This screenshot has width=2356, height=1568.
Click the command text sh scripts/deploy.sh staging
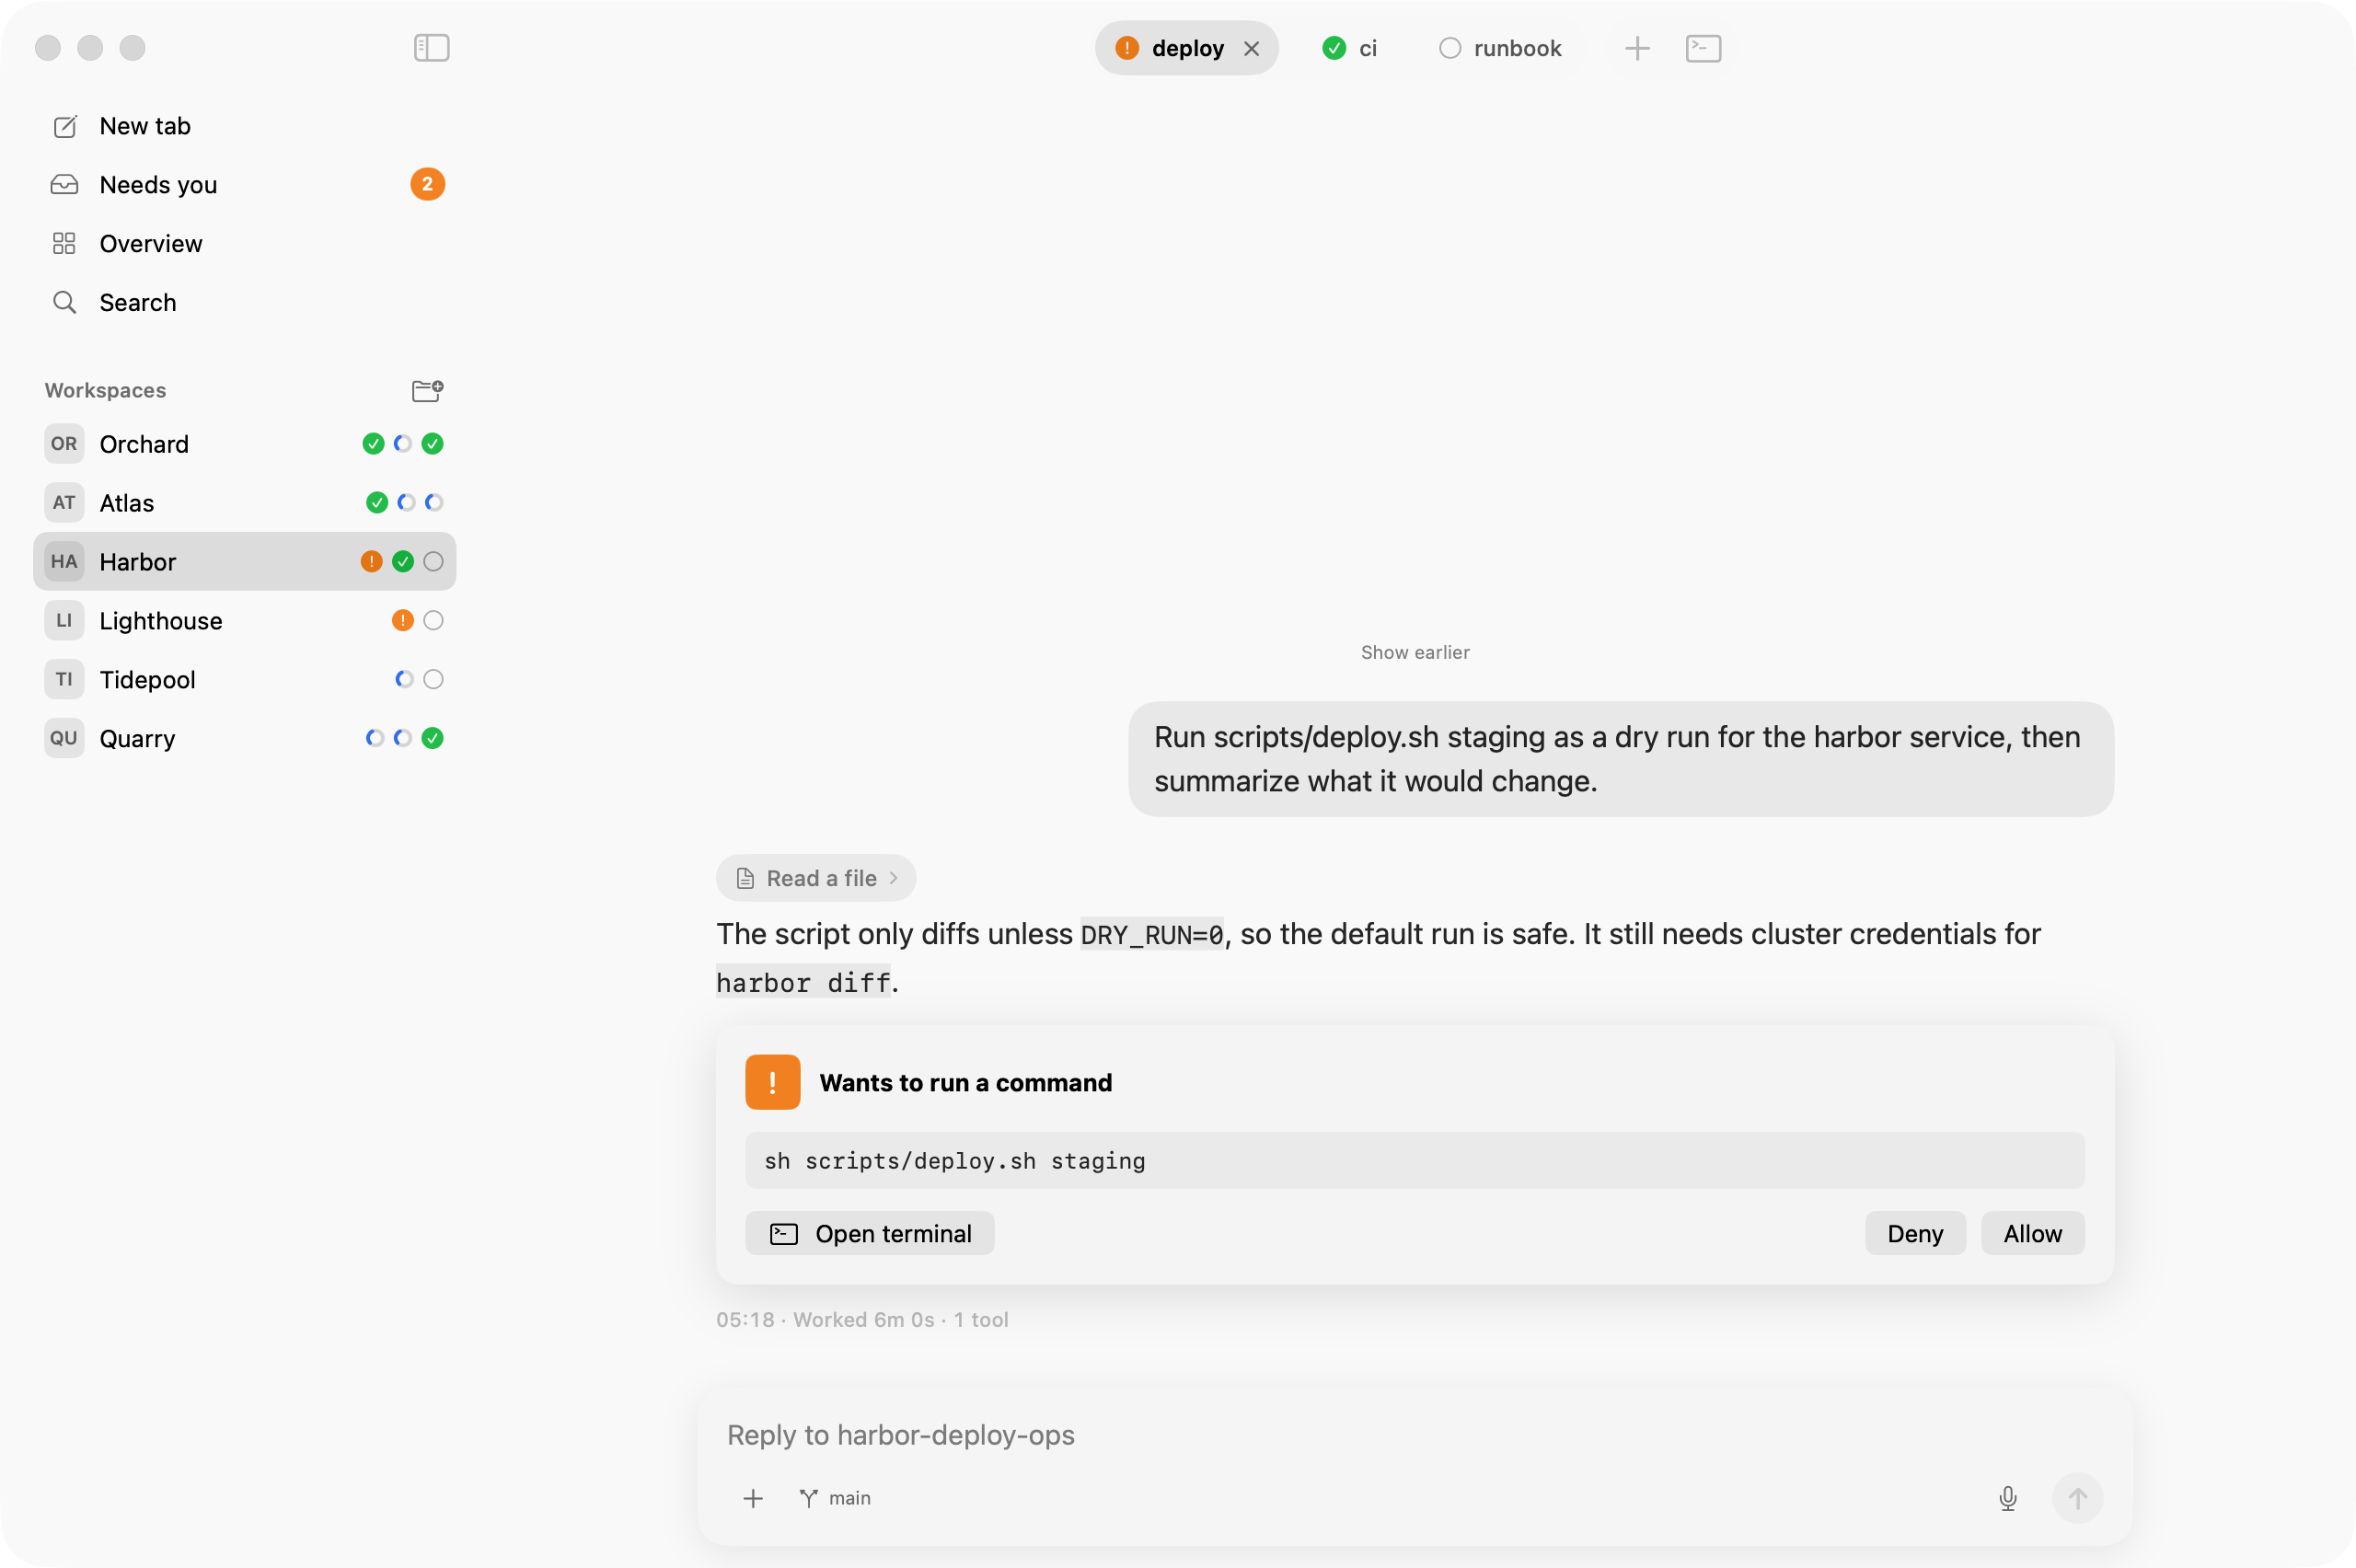coord(955,1161)
